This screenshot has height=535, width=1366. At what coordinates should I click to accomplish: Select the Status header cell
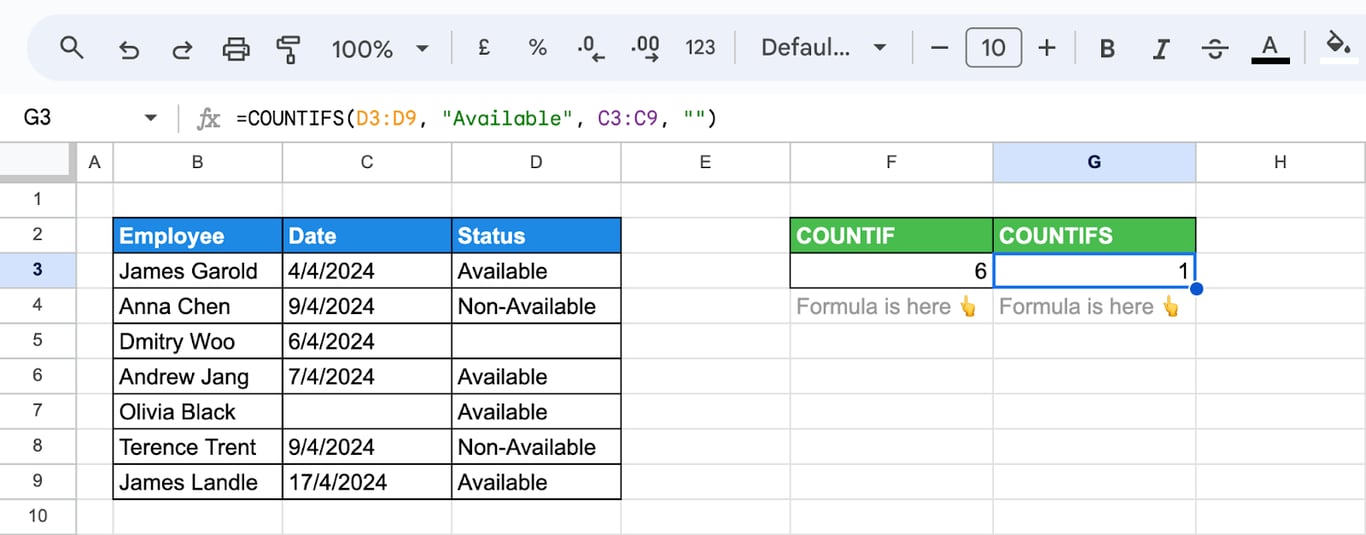tap(536, 236)
